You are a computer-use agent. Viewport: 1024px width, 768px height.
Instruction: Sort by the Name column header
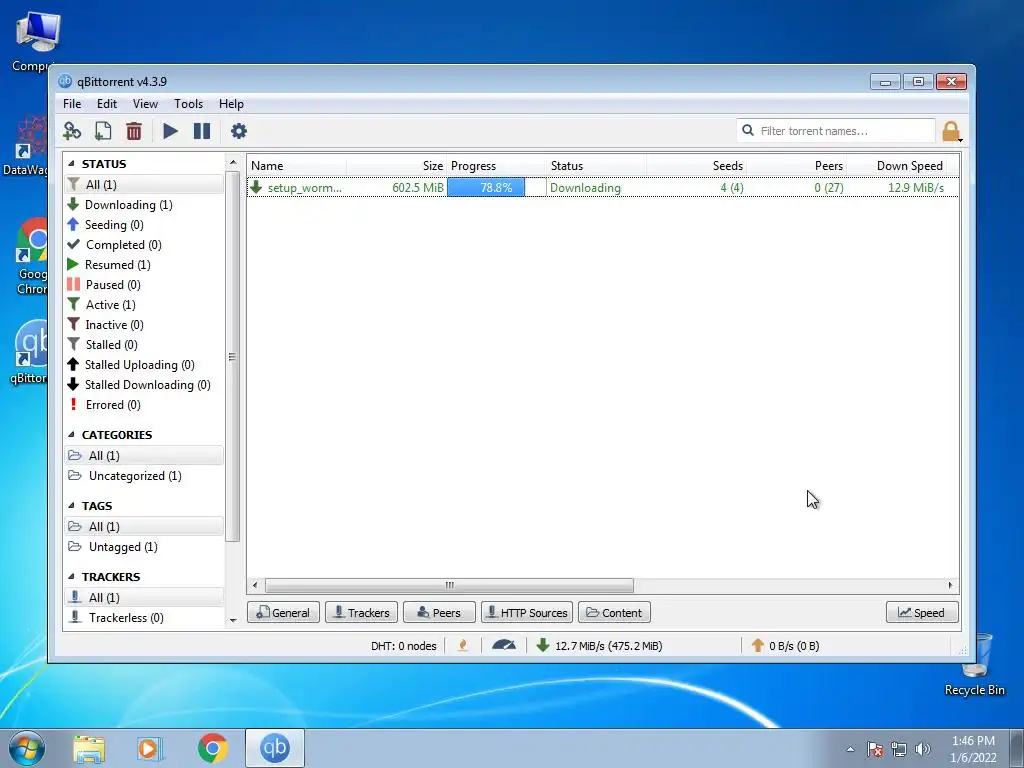pyautogui.click(x=296, y=166)
